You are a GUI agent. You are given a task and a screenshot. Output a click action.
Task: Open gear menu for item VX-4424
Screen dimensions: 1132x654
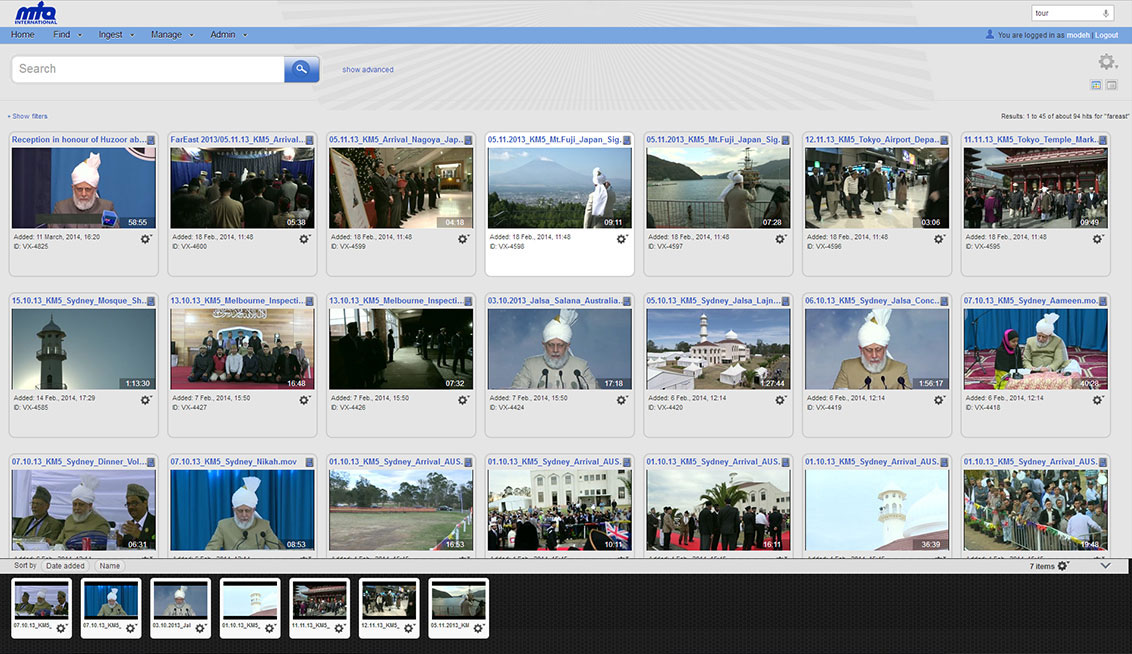[x=622, y=400]
